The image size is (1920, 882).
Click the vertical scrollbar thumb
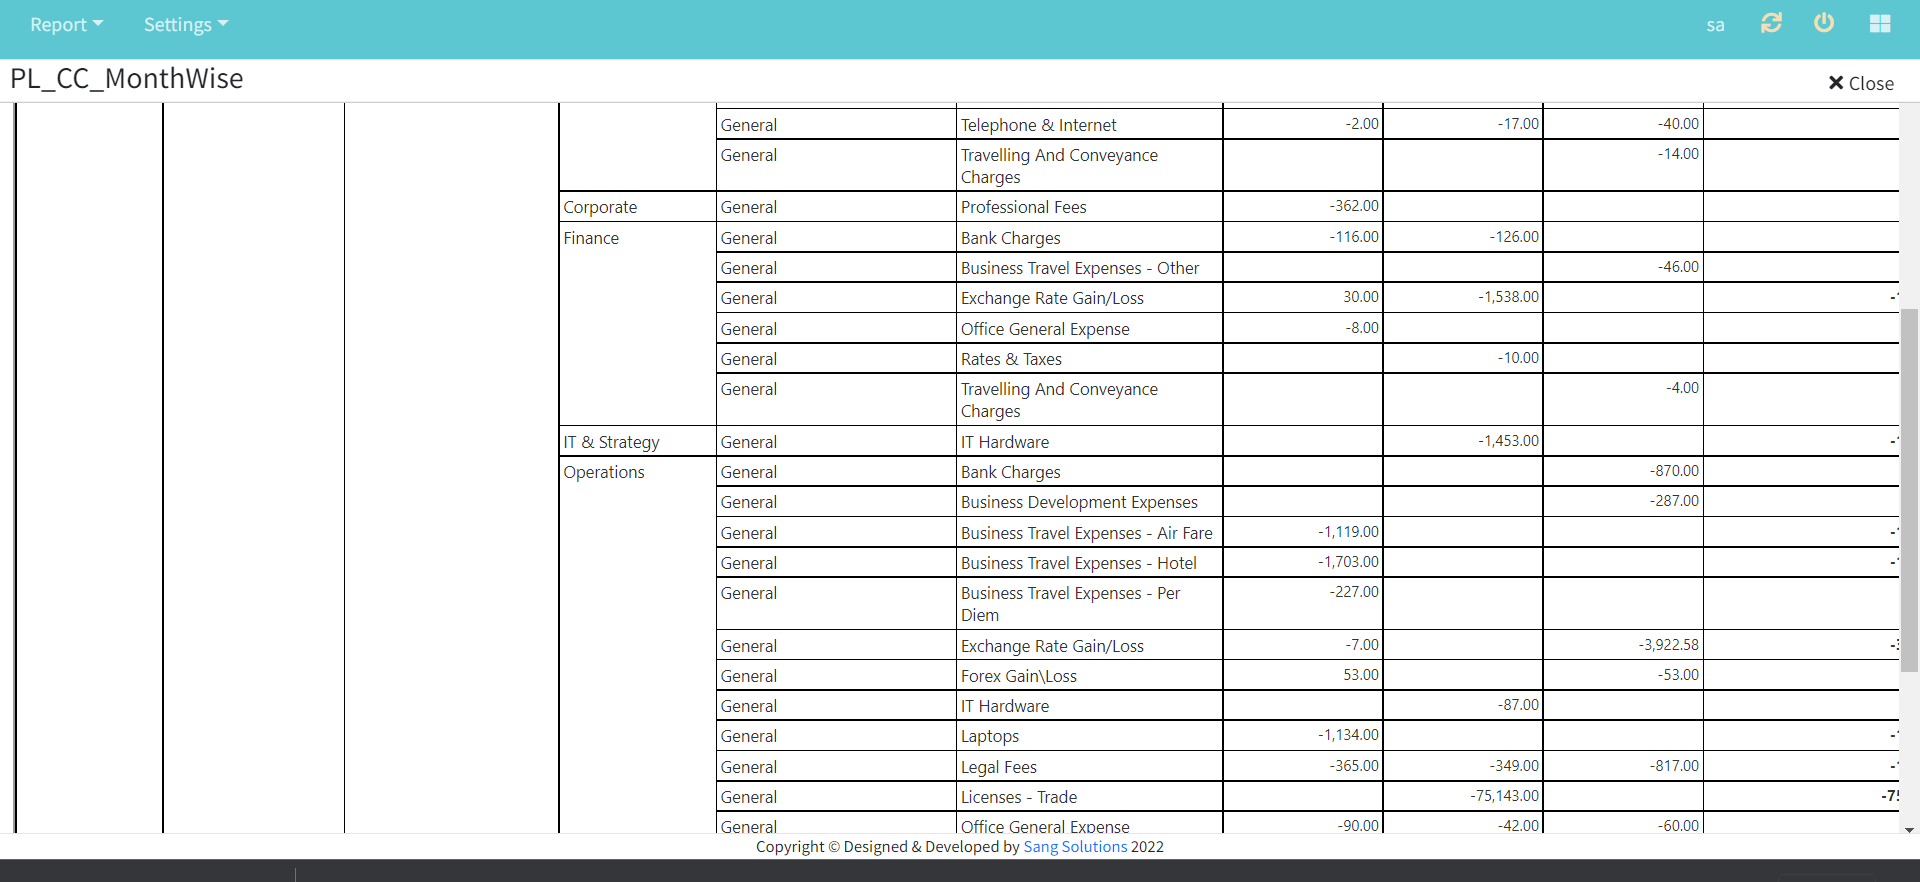[1909, 490]
